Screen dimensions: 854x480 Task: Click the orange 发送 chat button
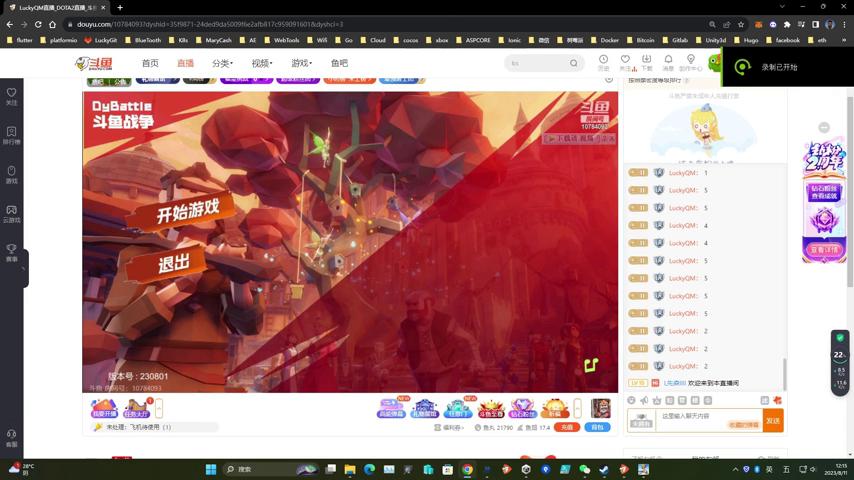coord(773,421)
